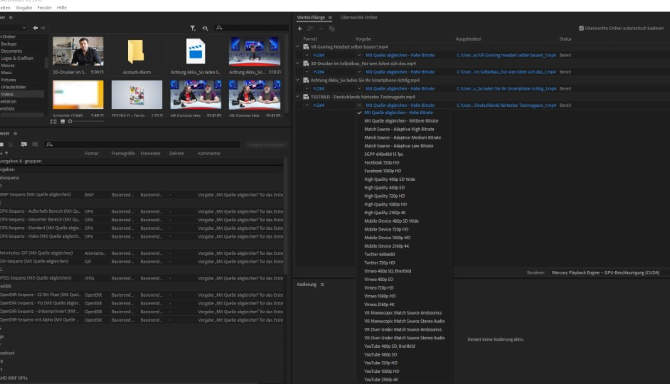Click H.264 format link for 3D Drucker
Image resolution: width=670 pixels, height=384 pixels.
pyautogui.click(x=319, y=72)
